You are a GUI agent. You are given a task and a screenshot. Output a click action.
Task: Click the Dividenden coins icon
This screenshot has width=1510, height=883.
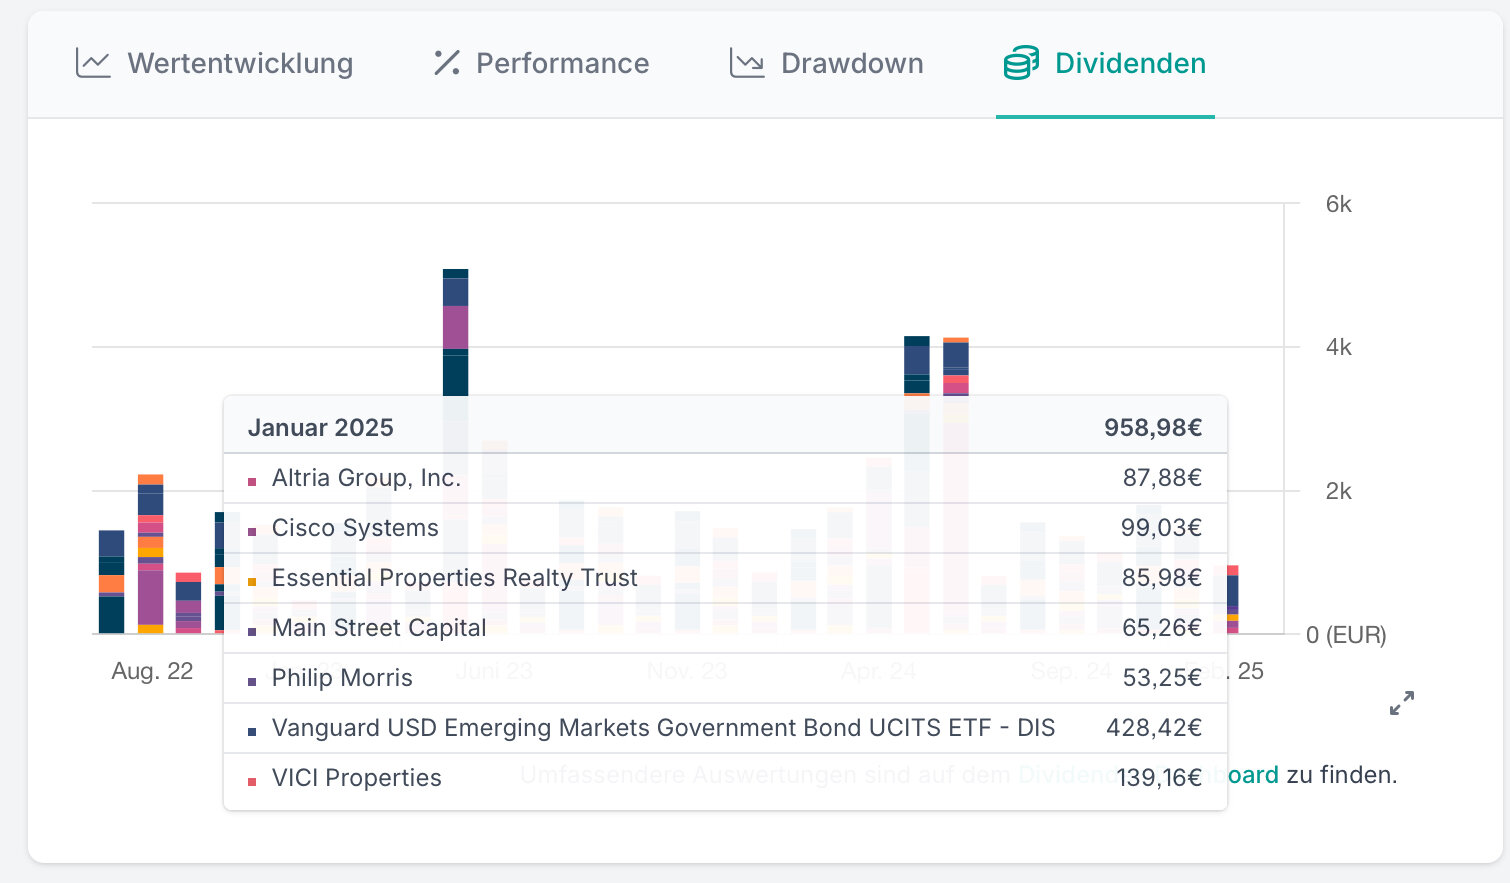[x=1021, y=63]
